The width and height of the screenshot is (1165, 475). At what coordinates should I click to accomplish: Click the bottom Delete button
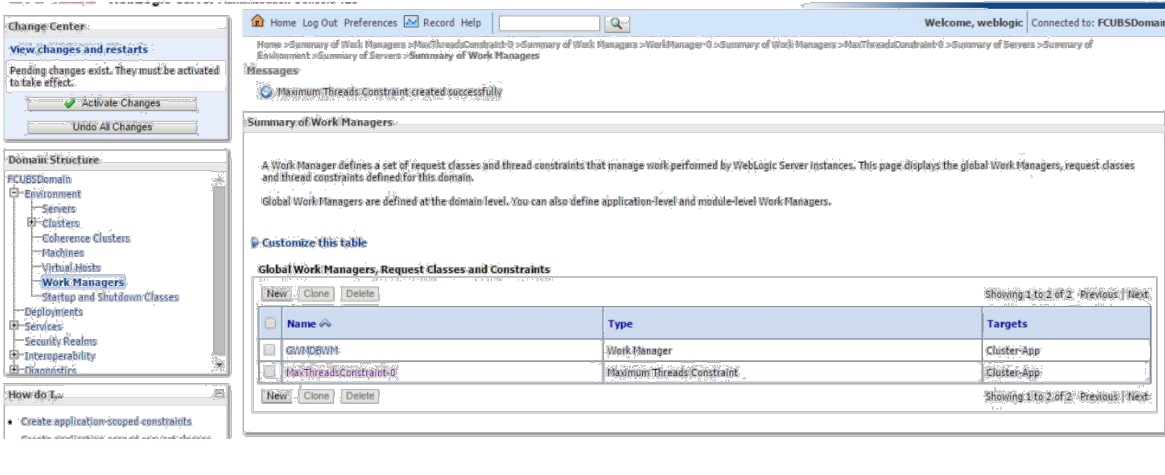coord(360,396)
